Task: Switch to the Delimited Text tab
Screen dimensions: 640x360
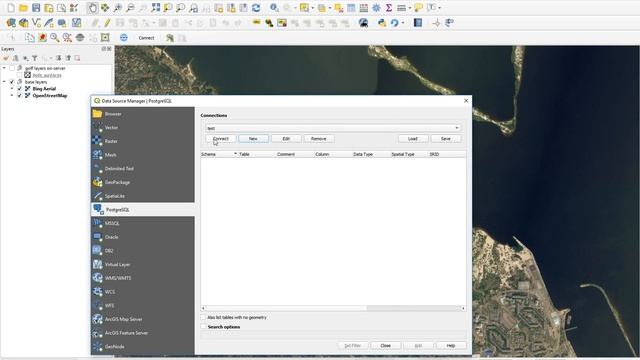Action: click(x=143, y=169)
